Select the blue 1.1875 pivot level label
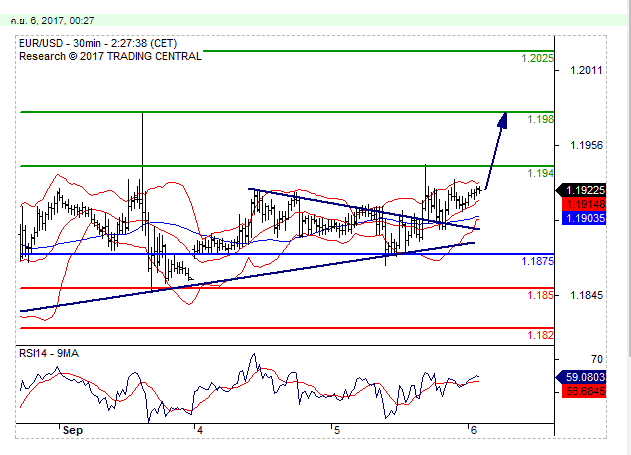The image size is (631, 455). [x=537, y=261]
